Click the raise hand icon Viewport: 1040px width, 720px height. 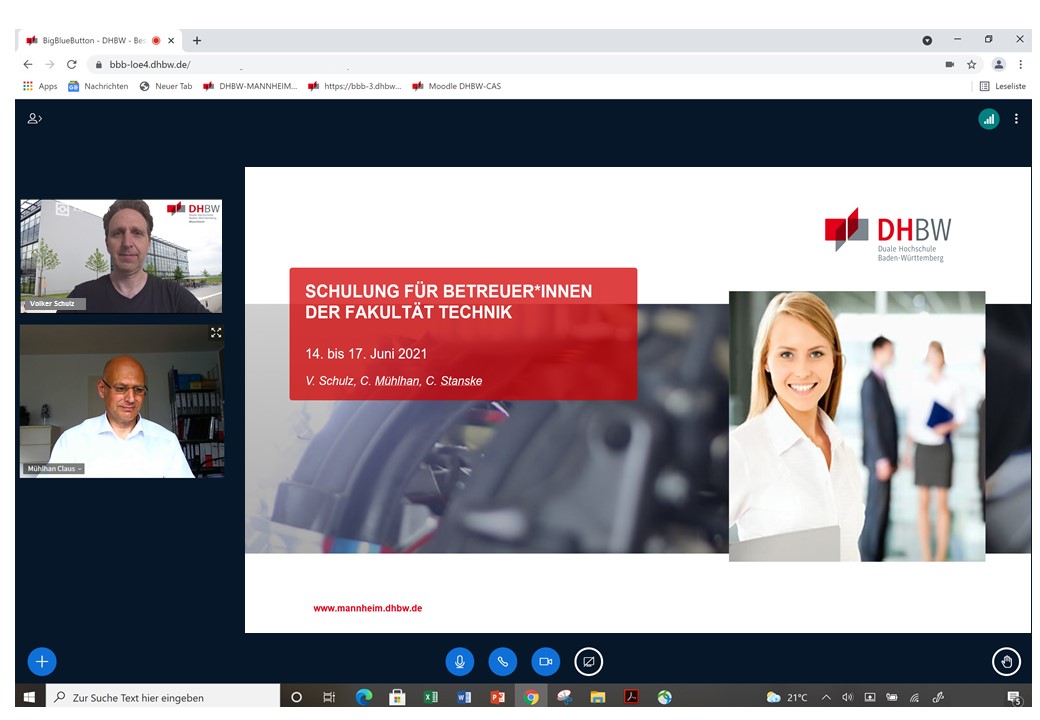point(1006,661)
